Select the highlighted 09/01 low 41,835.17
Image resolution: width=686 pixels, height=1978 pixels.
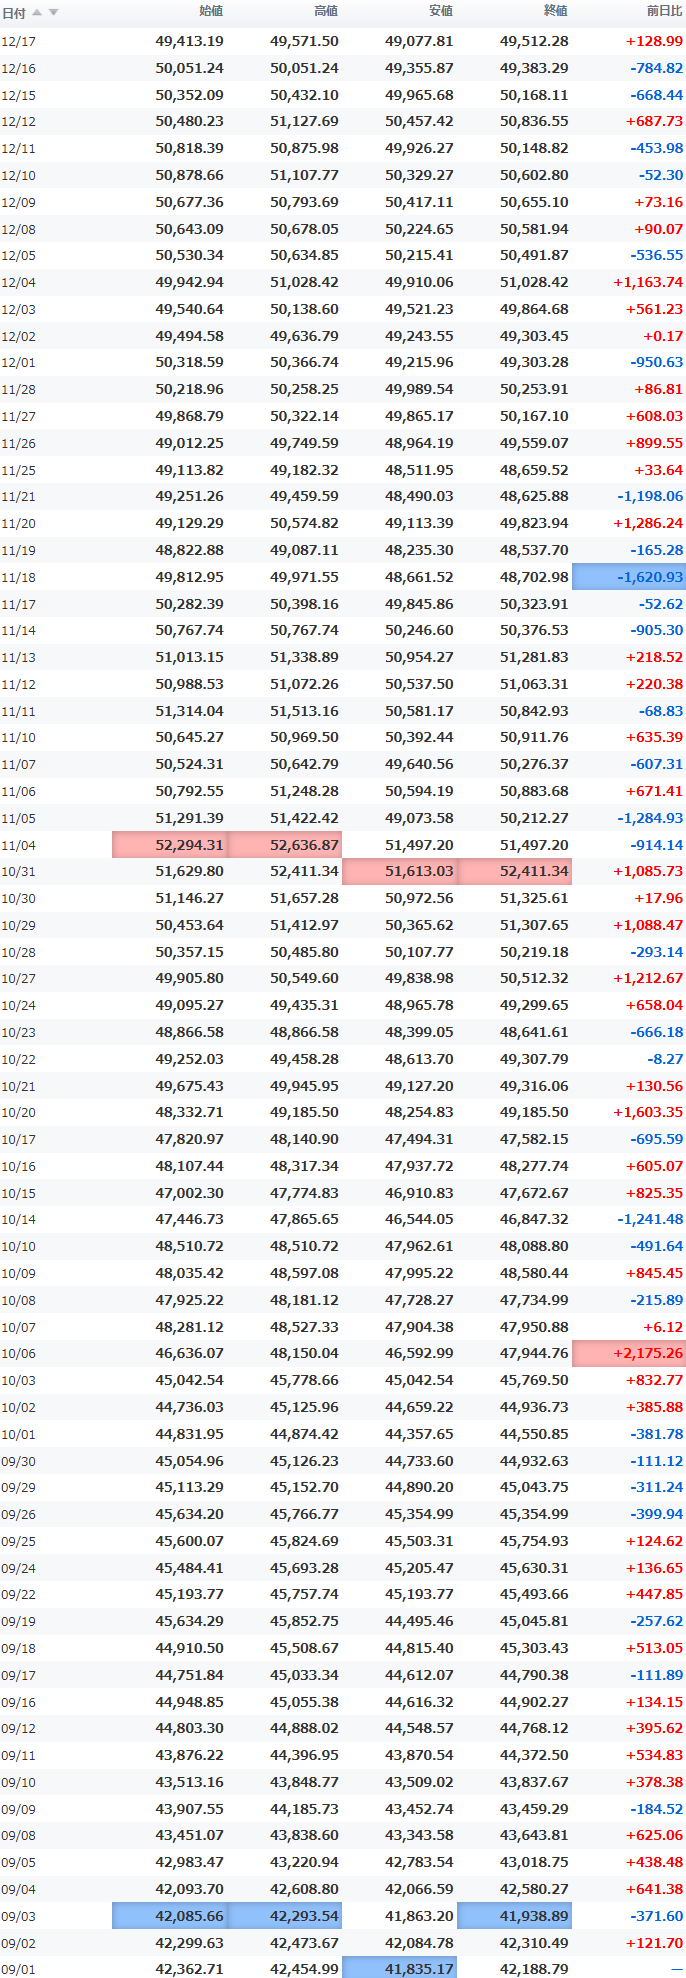pyautogui.click(x=400, y=1968)
